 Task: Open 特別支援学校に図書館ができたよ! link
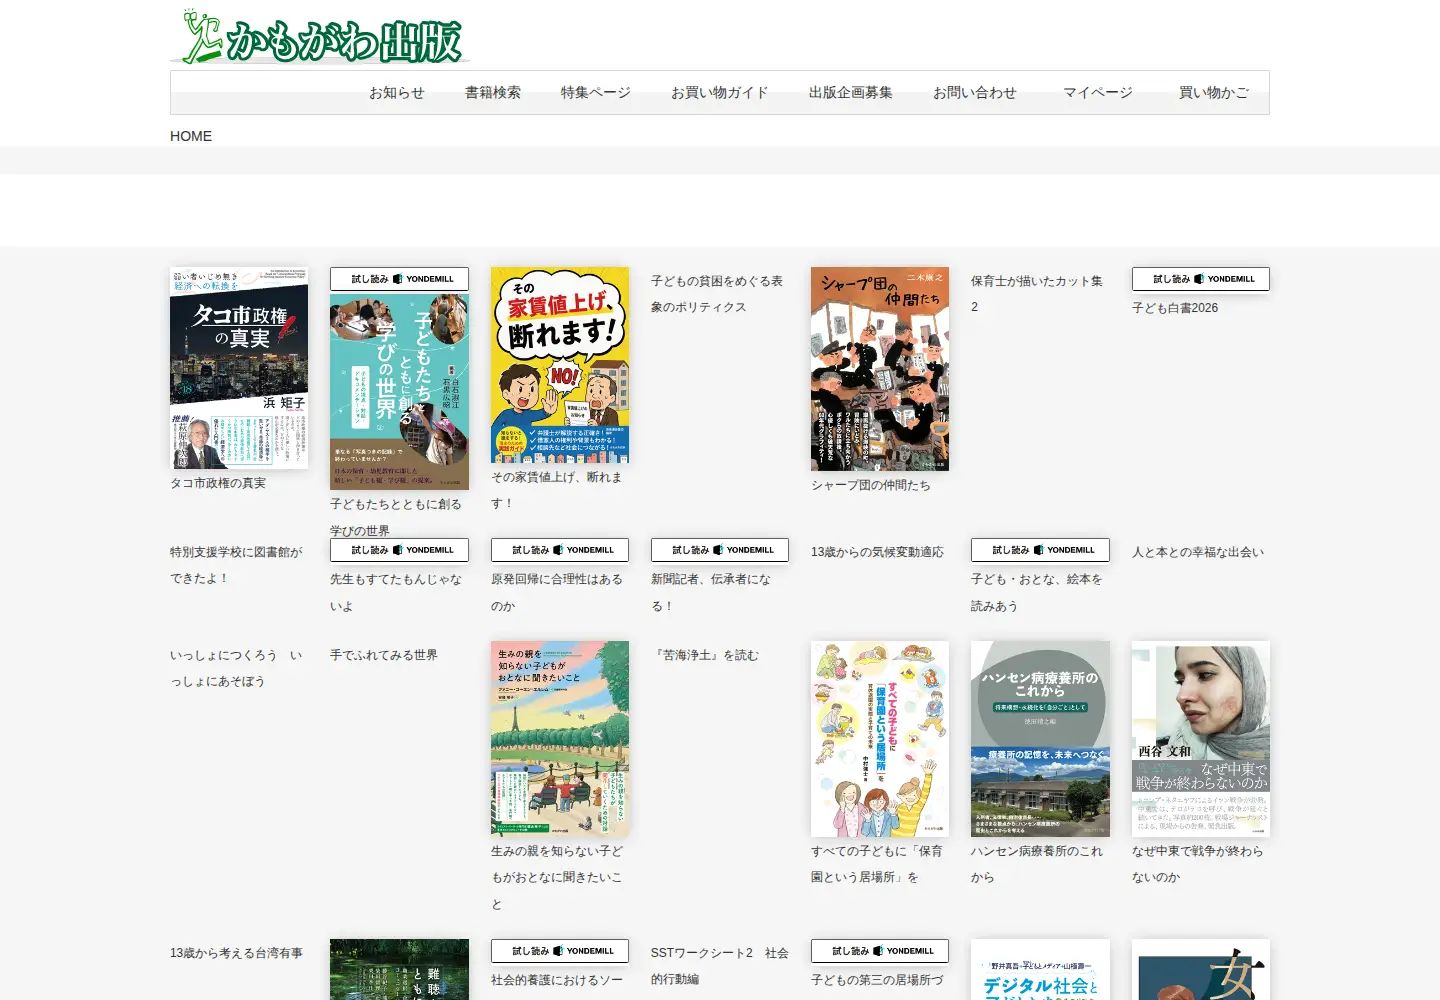coord(236,565)
